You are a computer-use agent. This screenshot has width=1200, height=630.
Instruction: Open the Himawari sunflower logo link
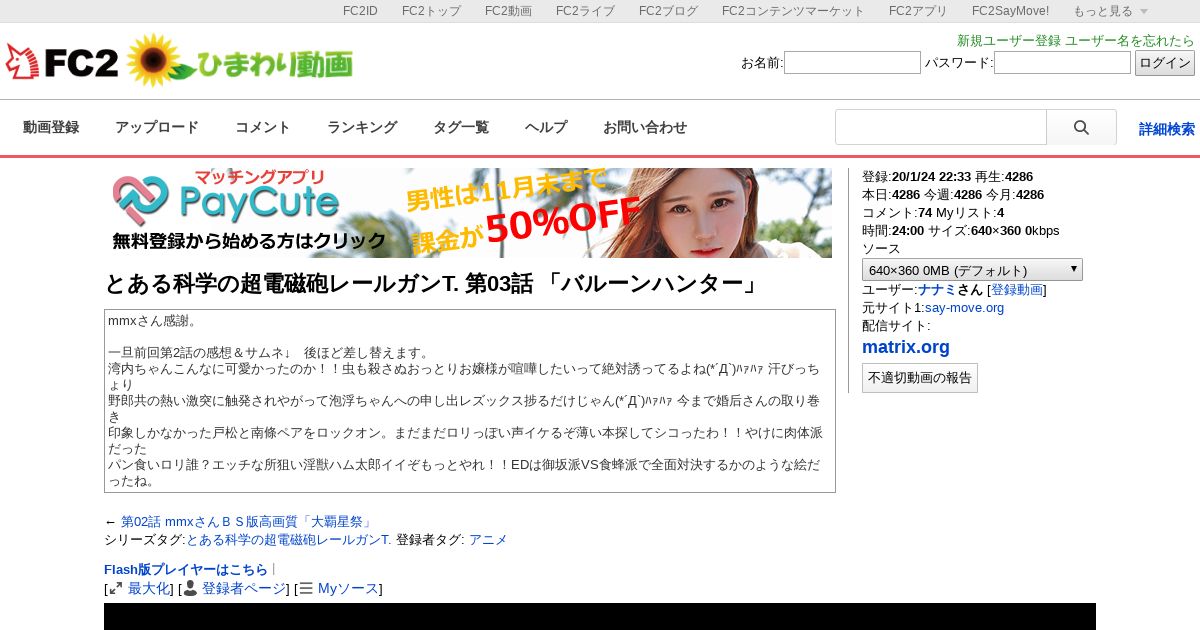click(240, 61)
